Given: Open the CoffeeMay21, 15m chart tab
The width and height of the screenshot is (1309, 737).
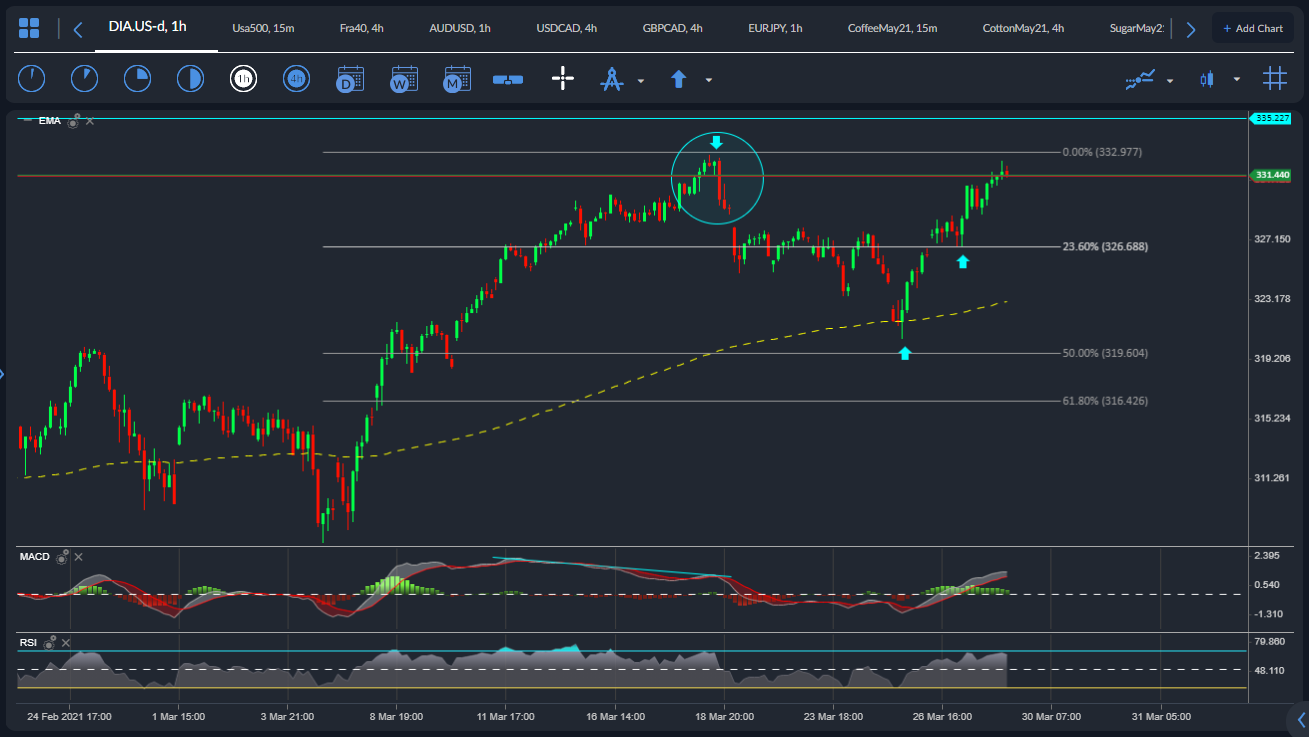Looking at the screenshot, I should point(892,28).
